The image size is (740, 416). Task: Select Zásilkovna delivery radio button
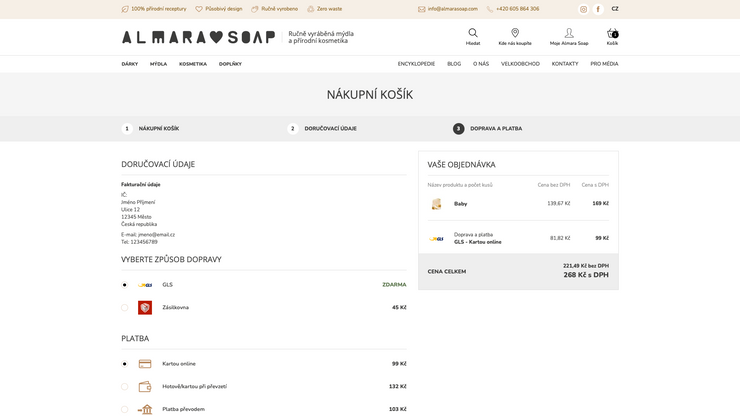[125, 308]
